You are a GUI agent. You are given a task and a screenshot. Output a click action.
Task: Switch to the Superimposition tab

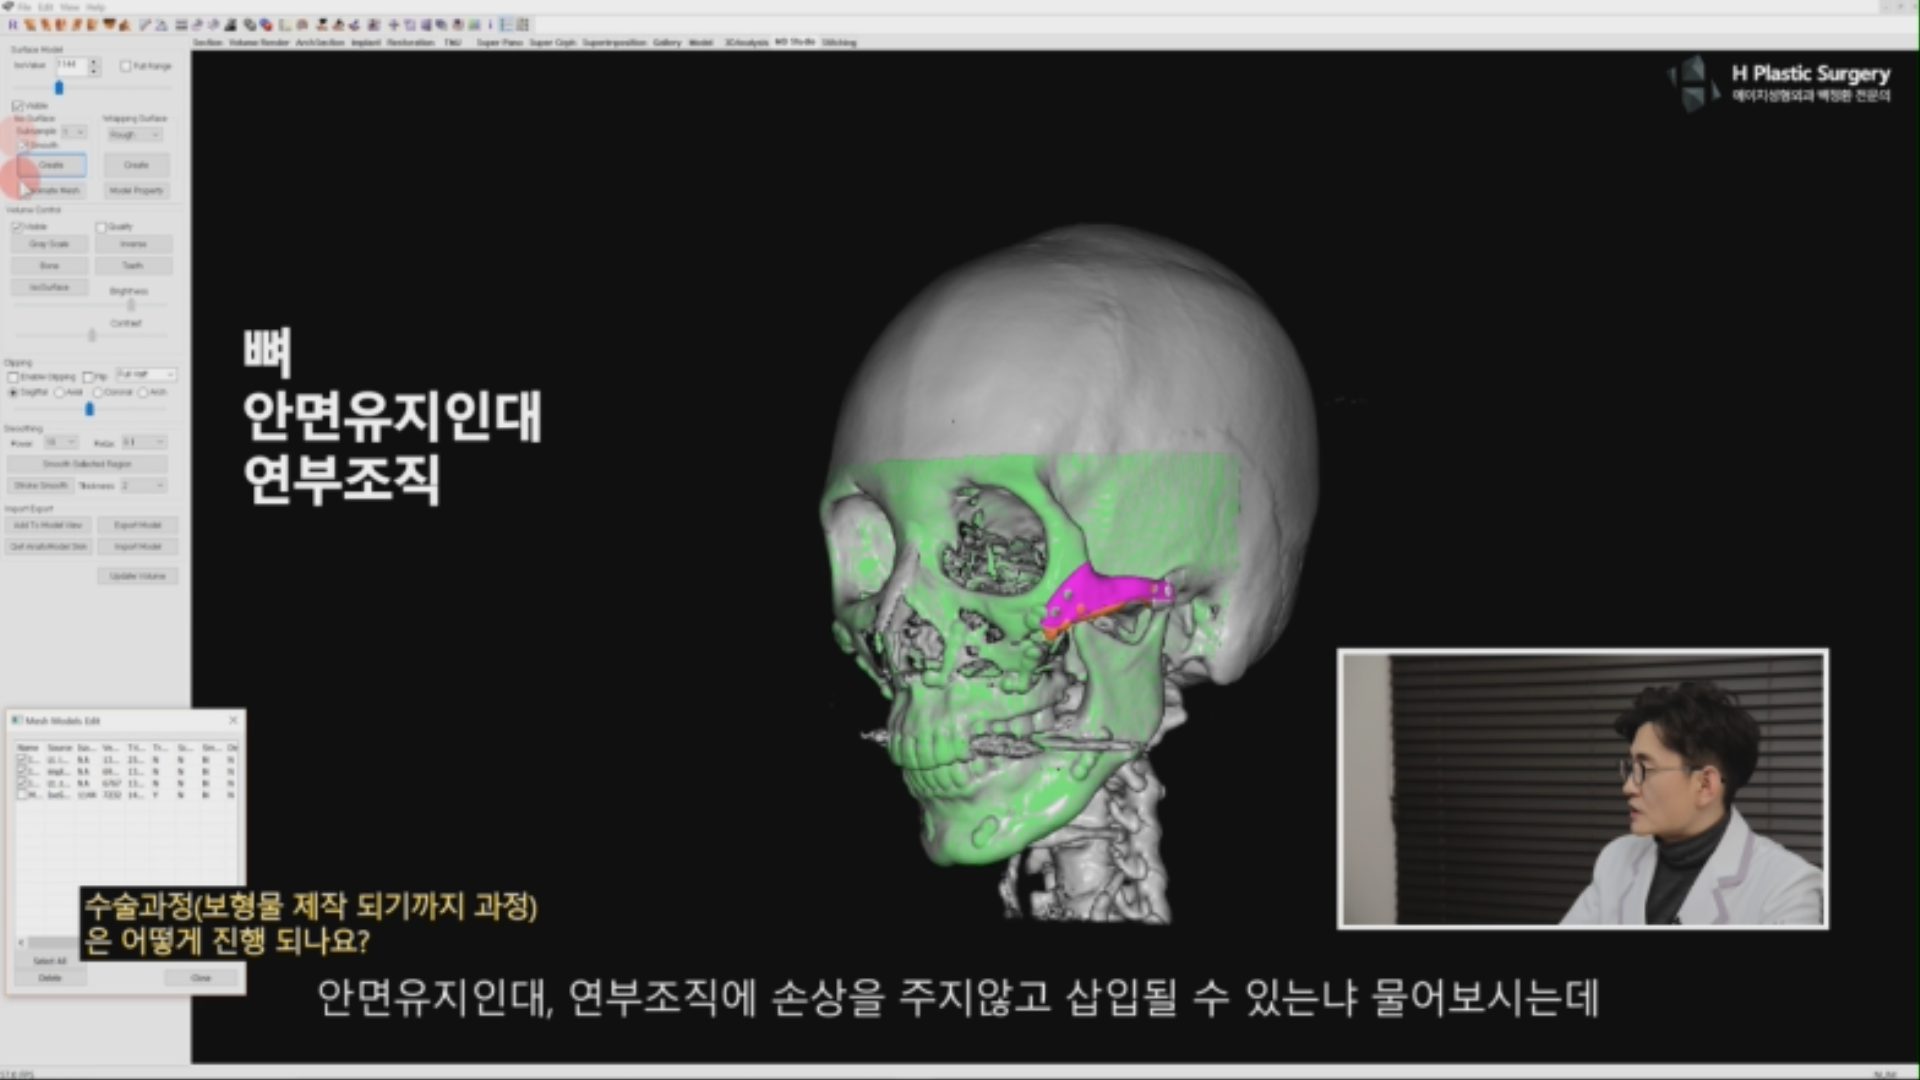click(614, 43)
